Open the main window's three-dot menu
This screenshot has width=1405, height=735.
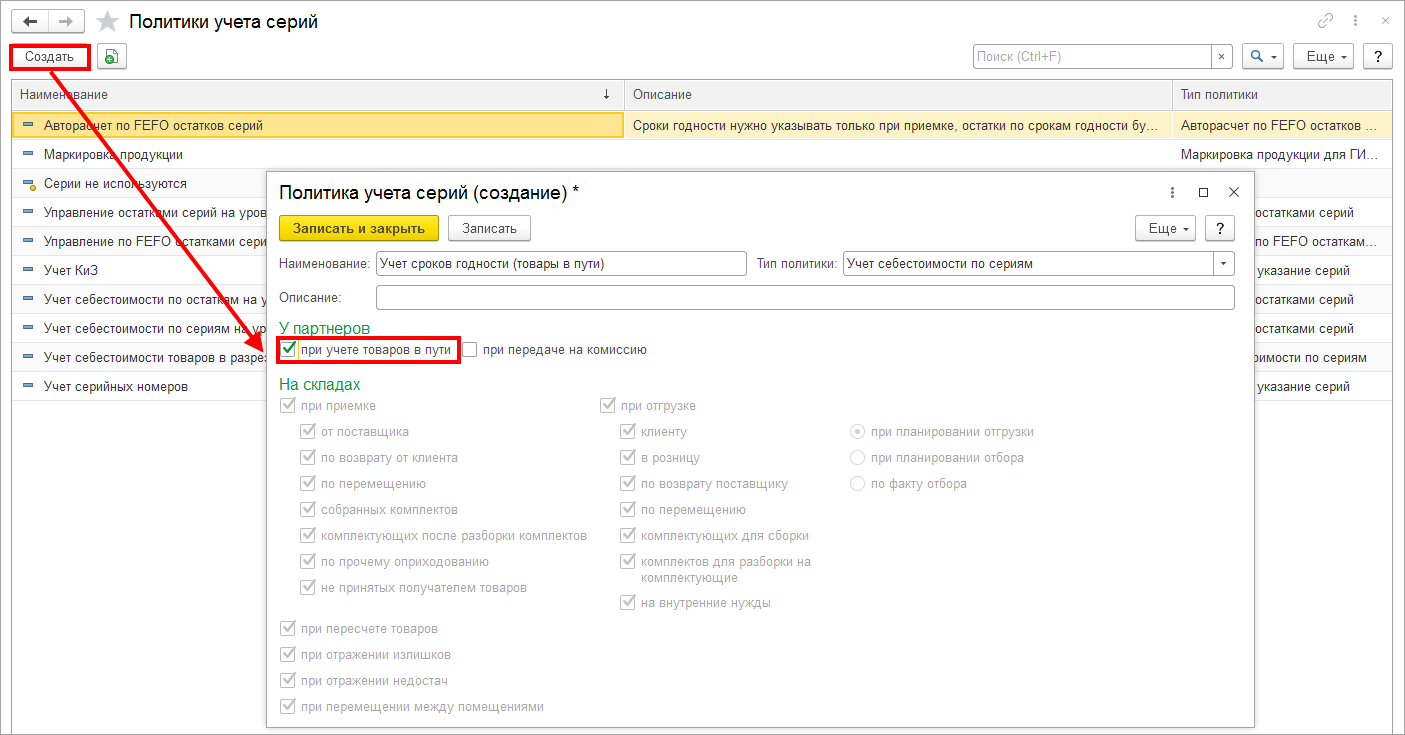coord(1356,21)
